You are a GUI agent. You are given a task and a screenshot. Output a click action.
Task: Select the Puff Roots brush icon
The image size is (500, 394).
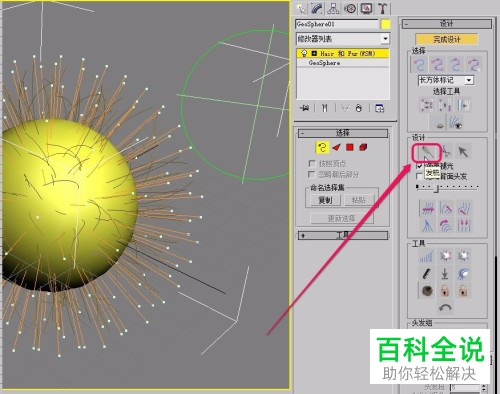pos(464,207)
